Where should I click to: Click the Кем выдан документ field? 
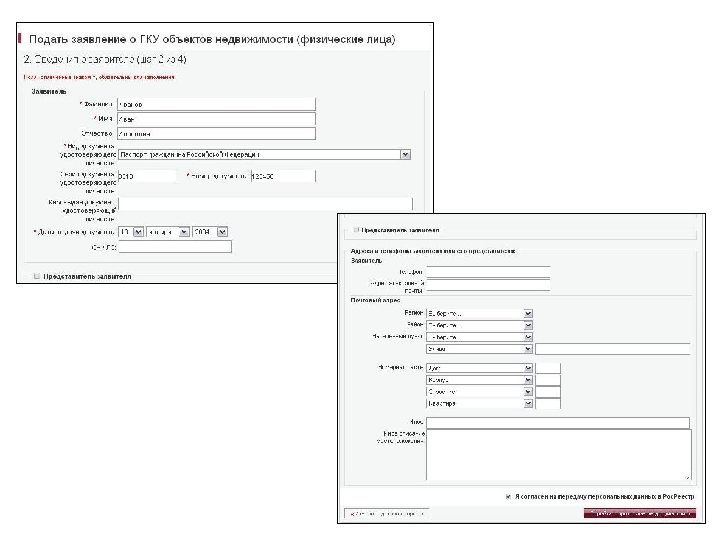(265, 204)
